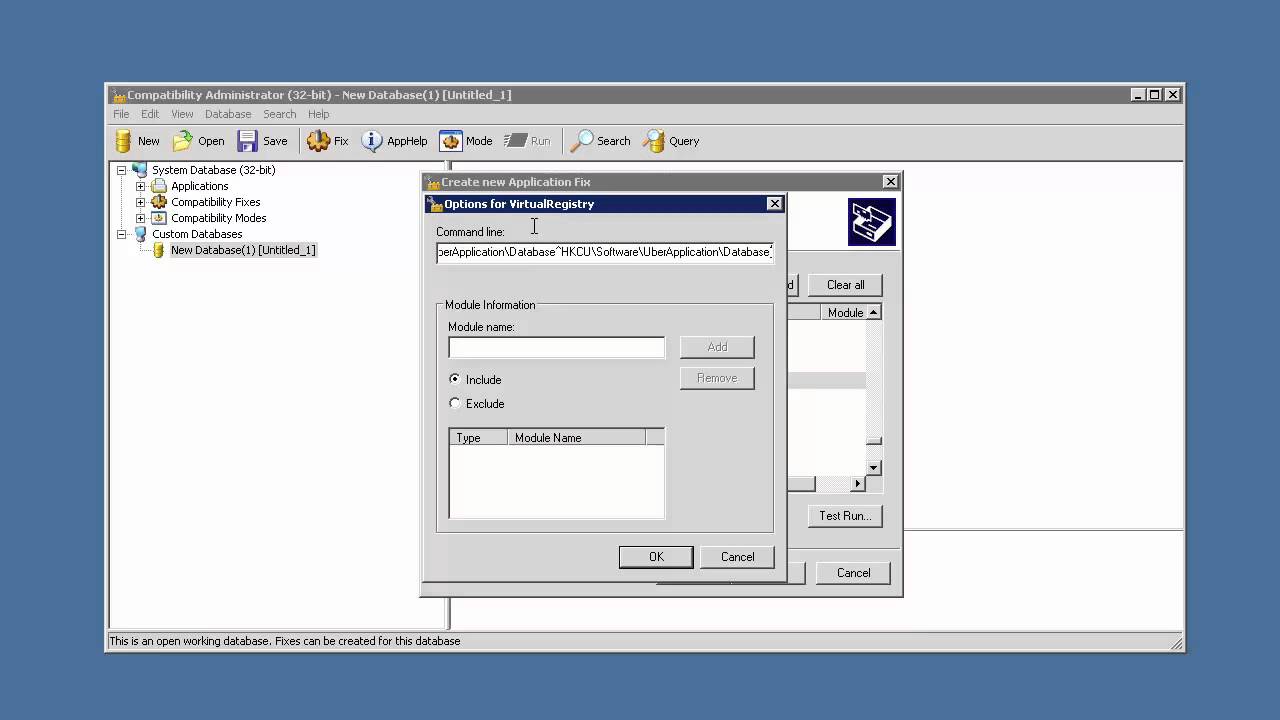Viewport: 1280px width, 720px height.
Task: Select the Compatibility Fixes tree label
Action: [x=215, y=202]
